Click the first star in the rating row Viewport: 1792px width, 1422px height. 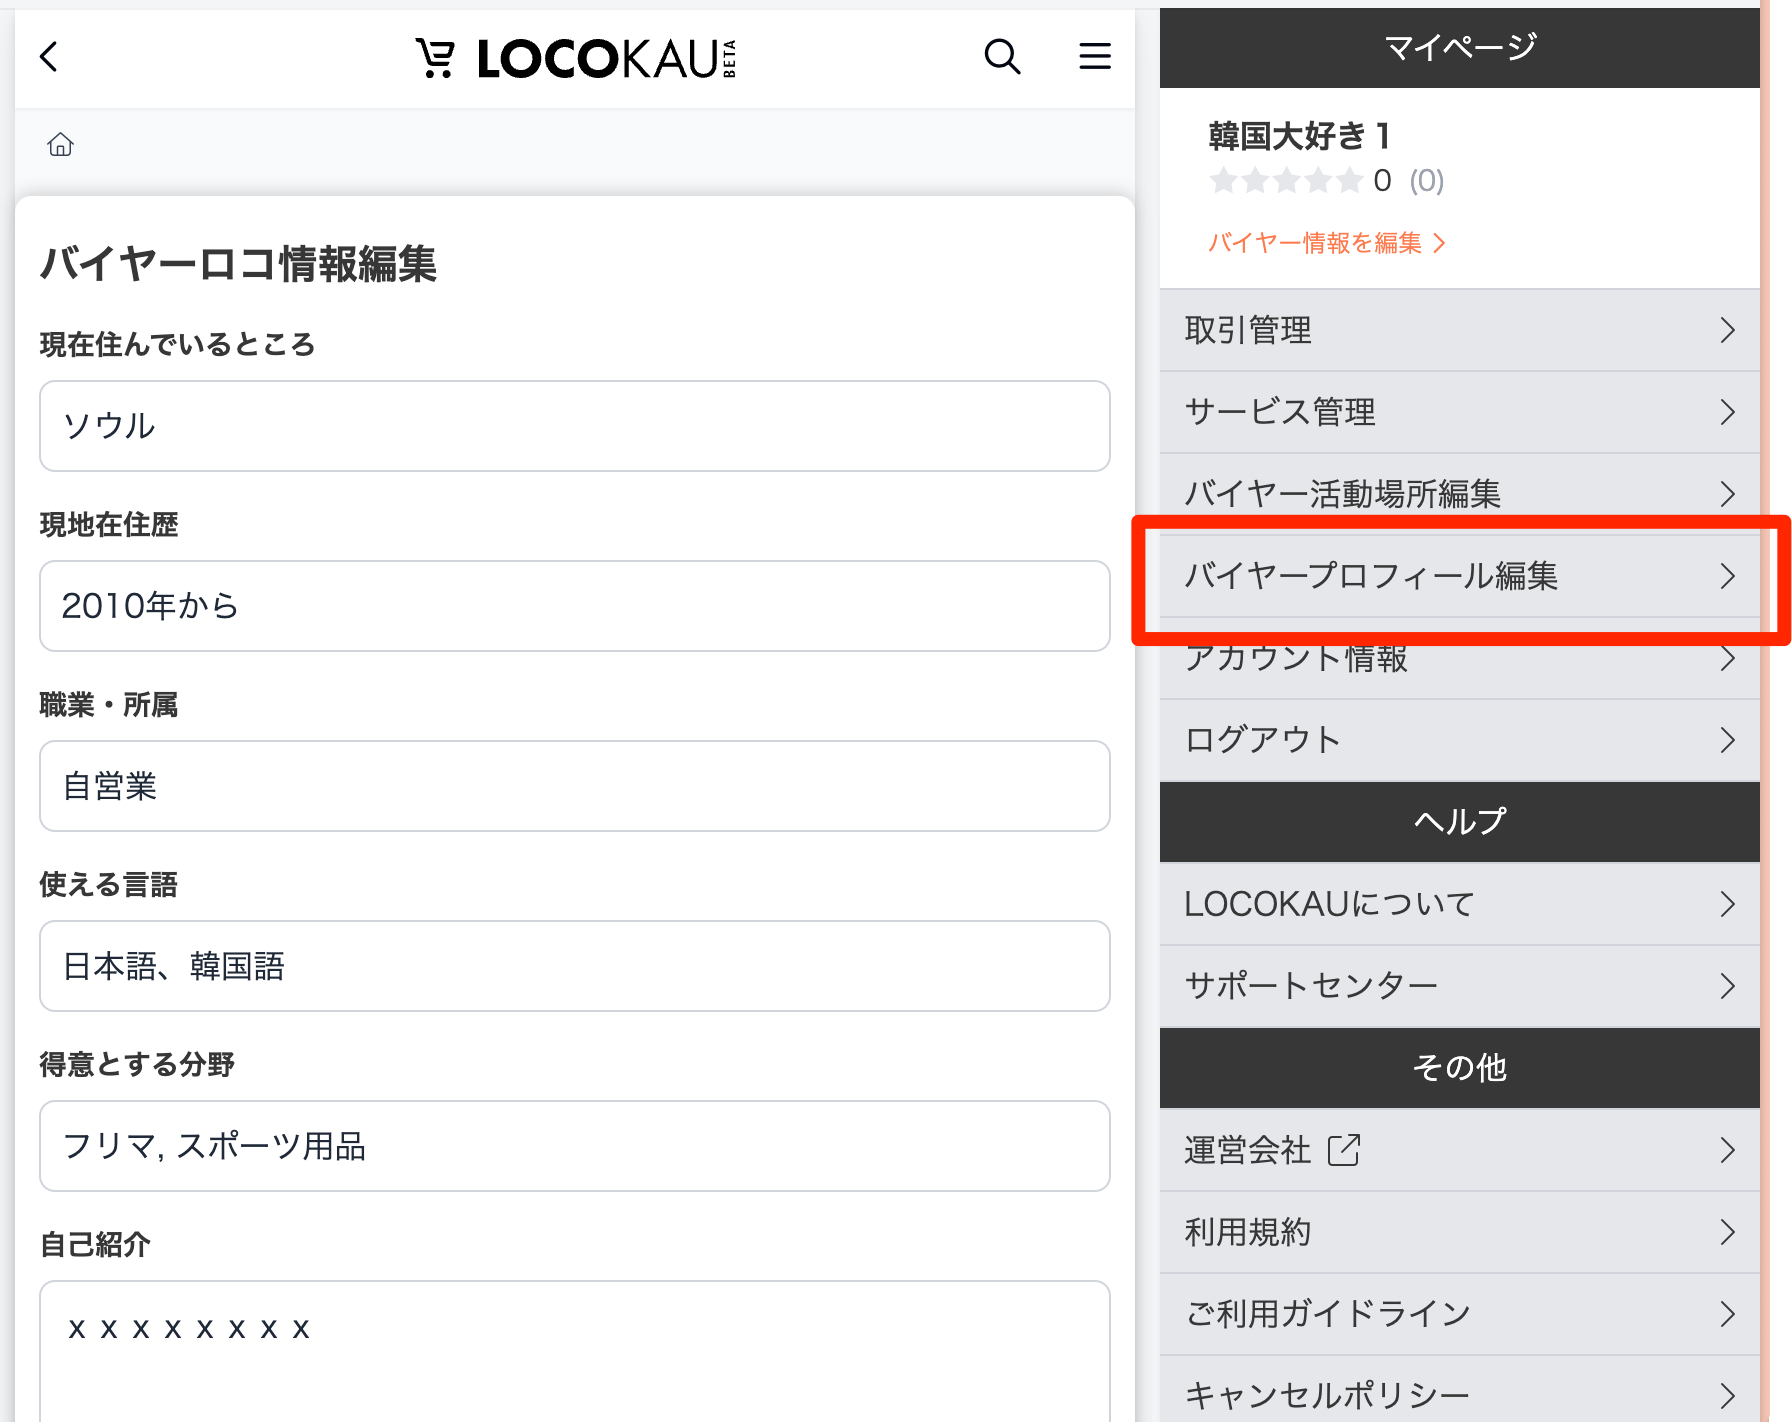[1224, 181]
